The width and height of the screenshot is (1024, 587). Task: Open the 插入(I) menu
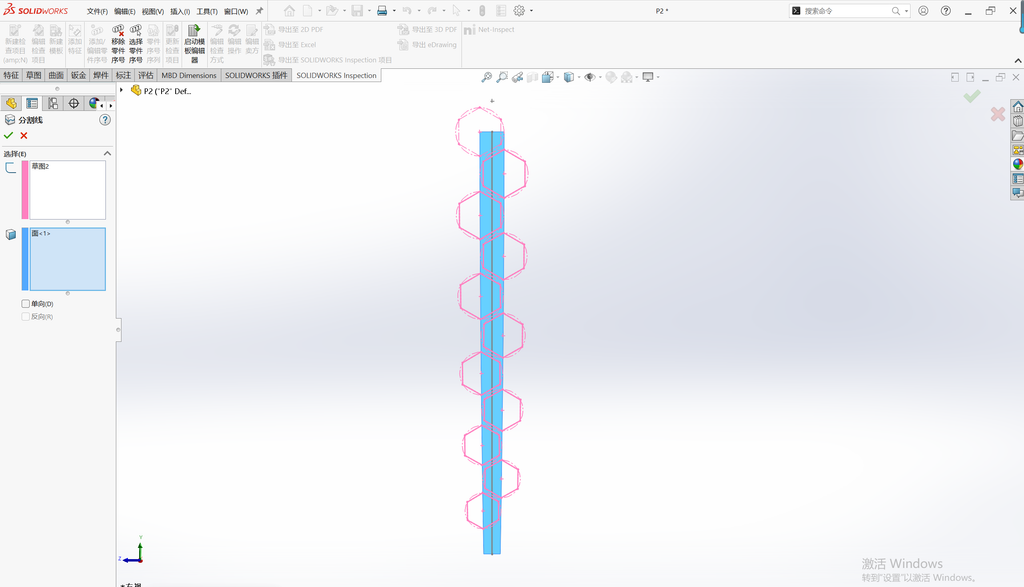(180, 12)
